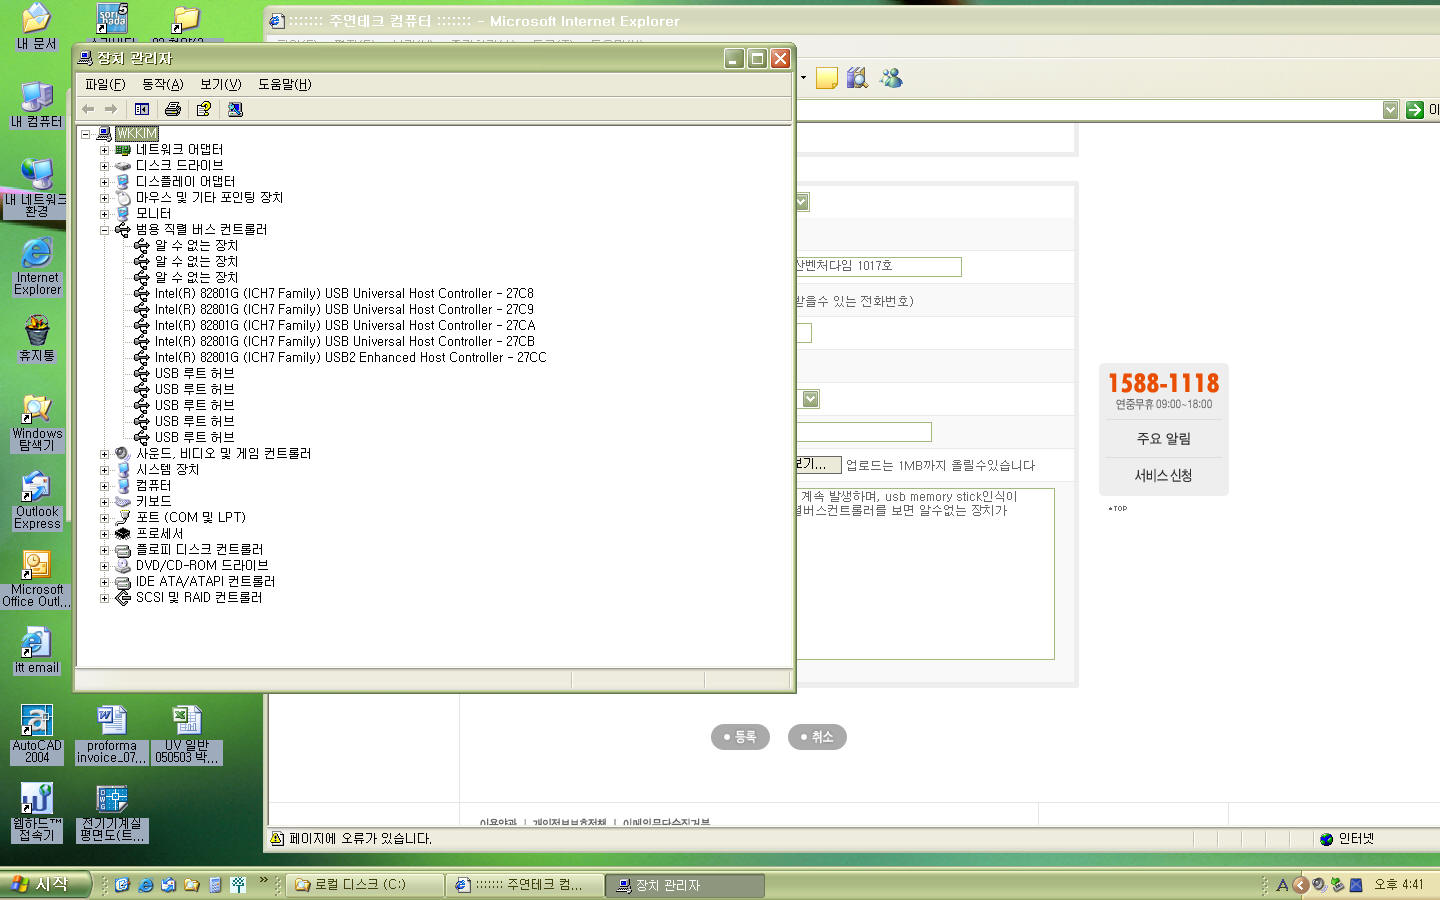Click the Print icon in Device Manager toolbar
The width and height of the screenshot is (1440, 900).
173,109
